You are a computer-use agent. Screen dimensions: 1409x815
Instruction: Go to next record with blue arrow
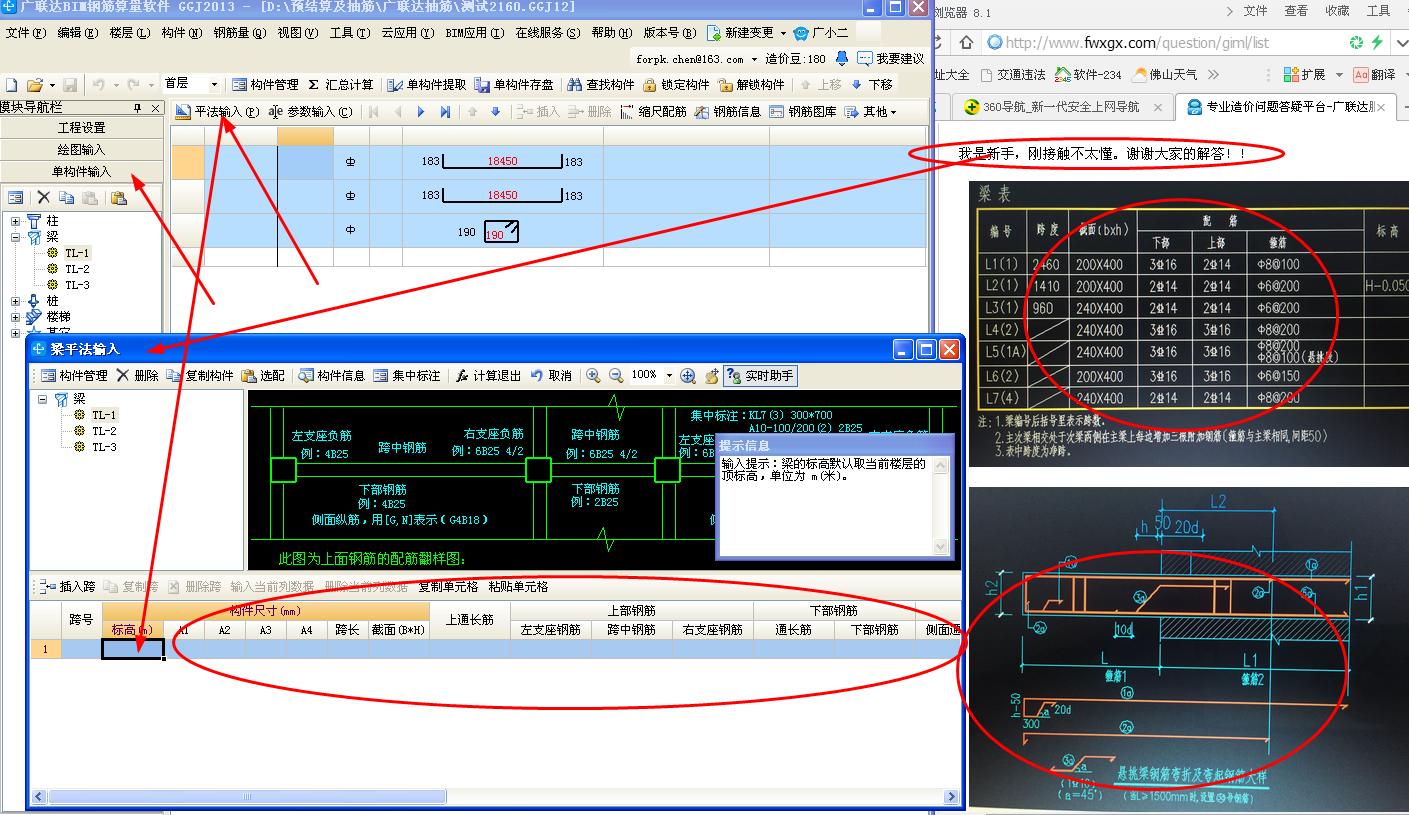click(421, 112)
